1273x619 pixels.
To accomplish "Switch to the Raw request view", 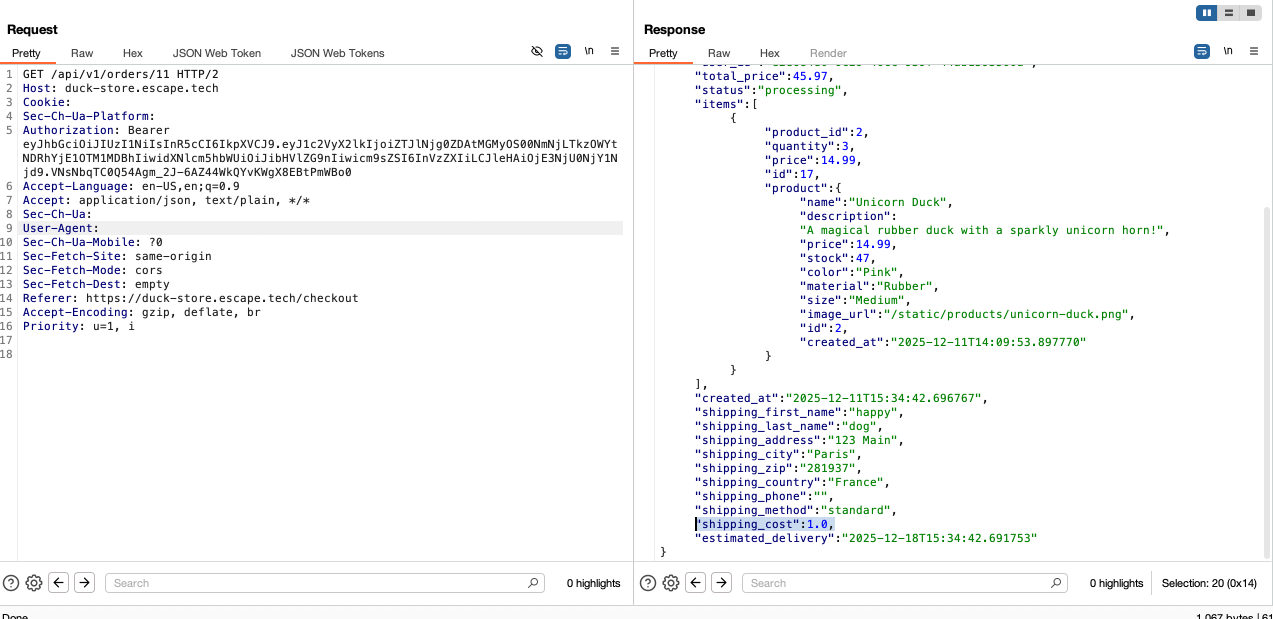I will tap(81, 53).
